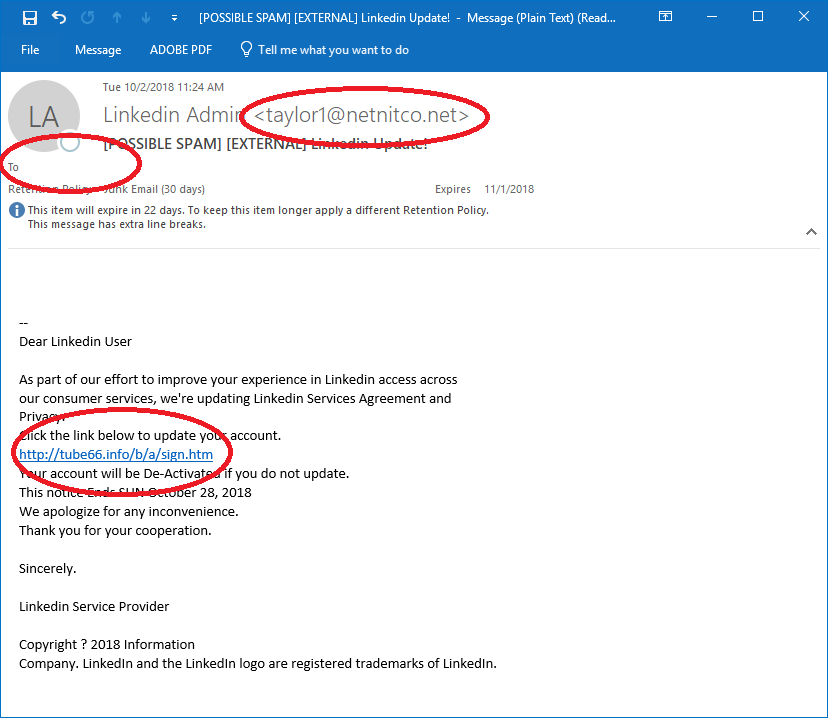Viewport: 828px width, 718px height.
Task: Click the lightbulb Tell Me icon
Action: click(x=246, y=49)
